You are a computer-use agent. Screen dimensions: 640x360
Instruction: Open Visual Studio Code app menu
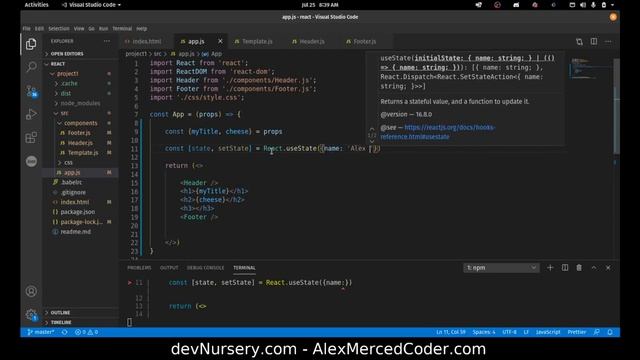(x=91, y=5)
